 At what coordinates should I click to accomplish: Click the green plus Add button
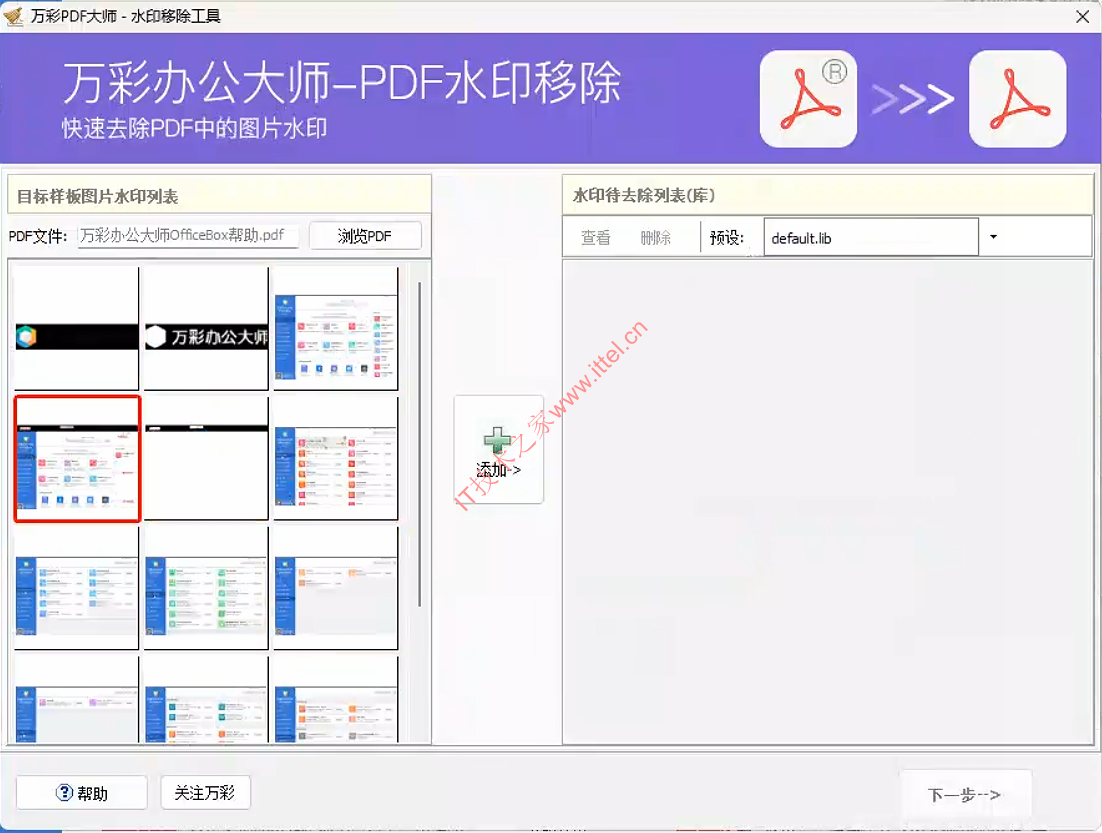click(498, 449)
